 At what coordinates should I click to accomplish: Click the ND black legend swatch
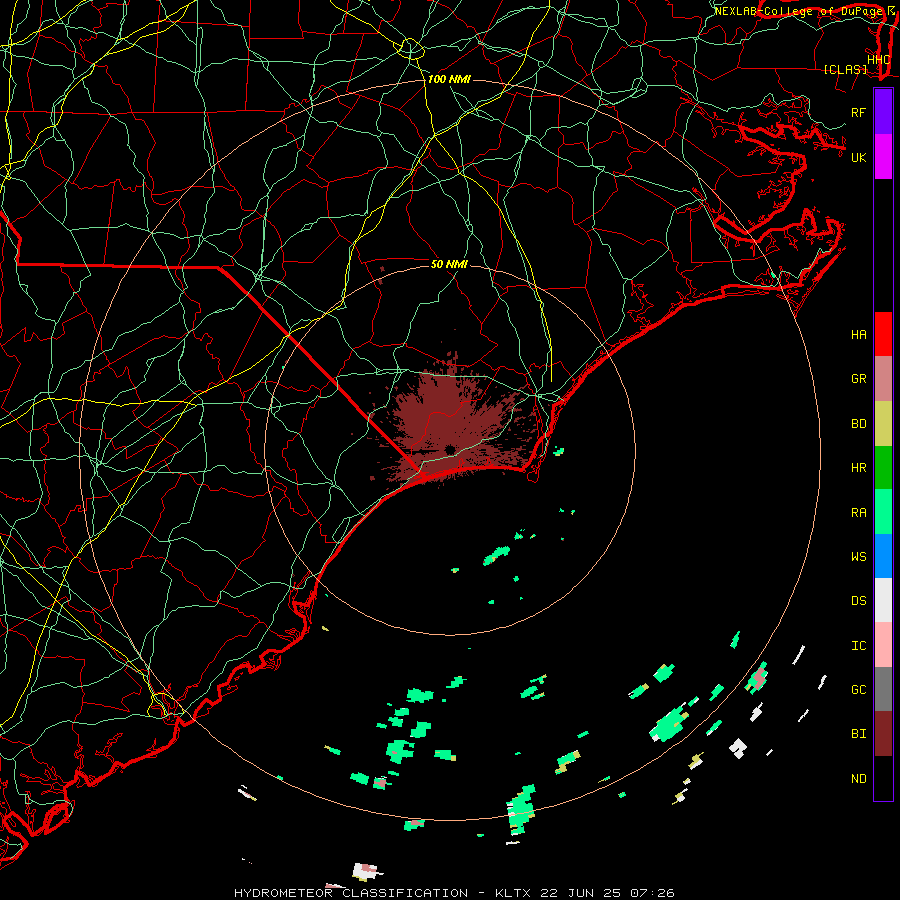click(x=883, y=778)
